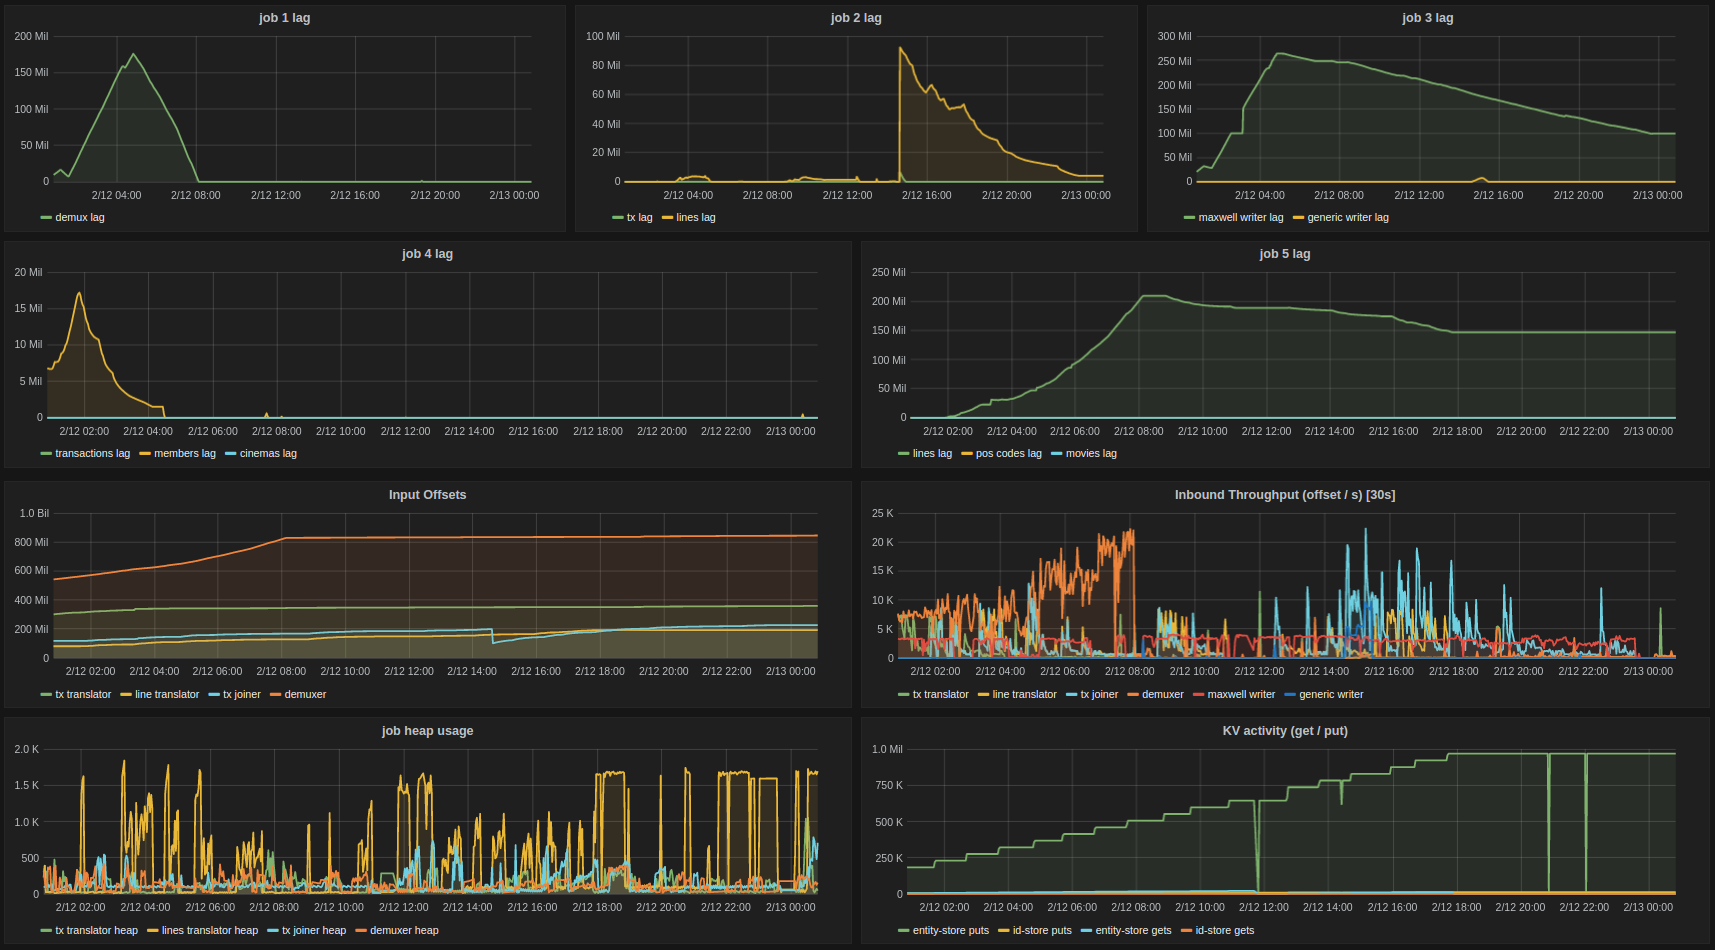The image size is (1715, 950).
Task: Open the job 4 lag panel title
Action: coord(427,254)
